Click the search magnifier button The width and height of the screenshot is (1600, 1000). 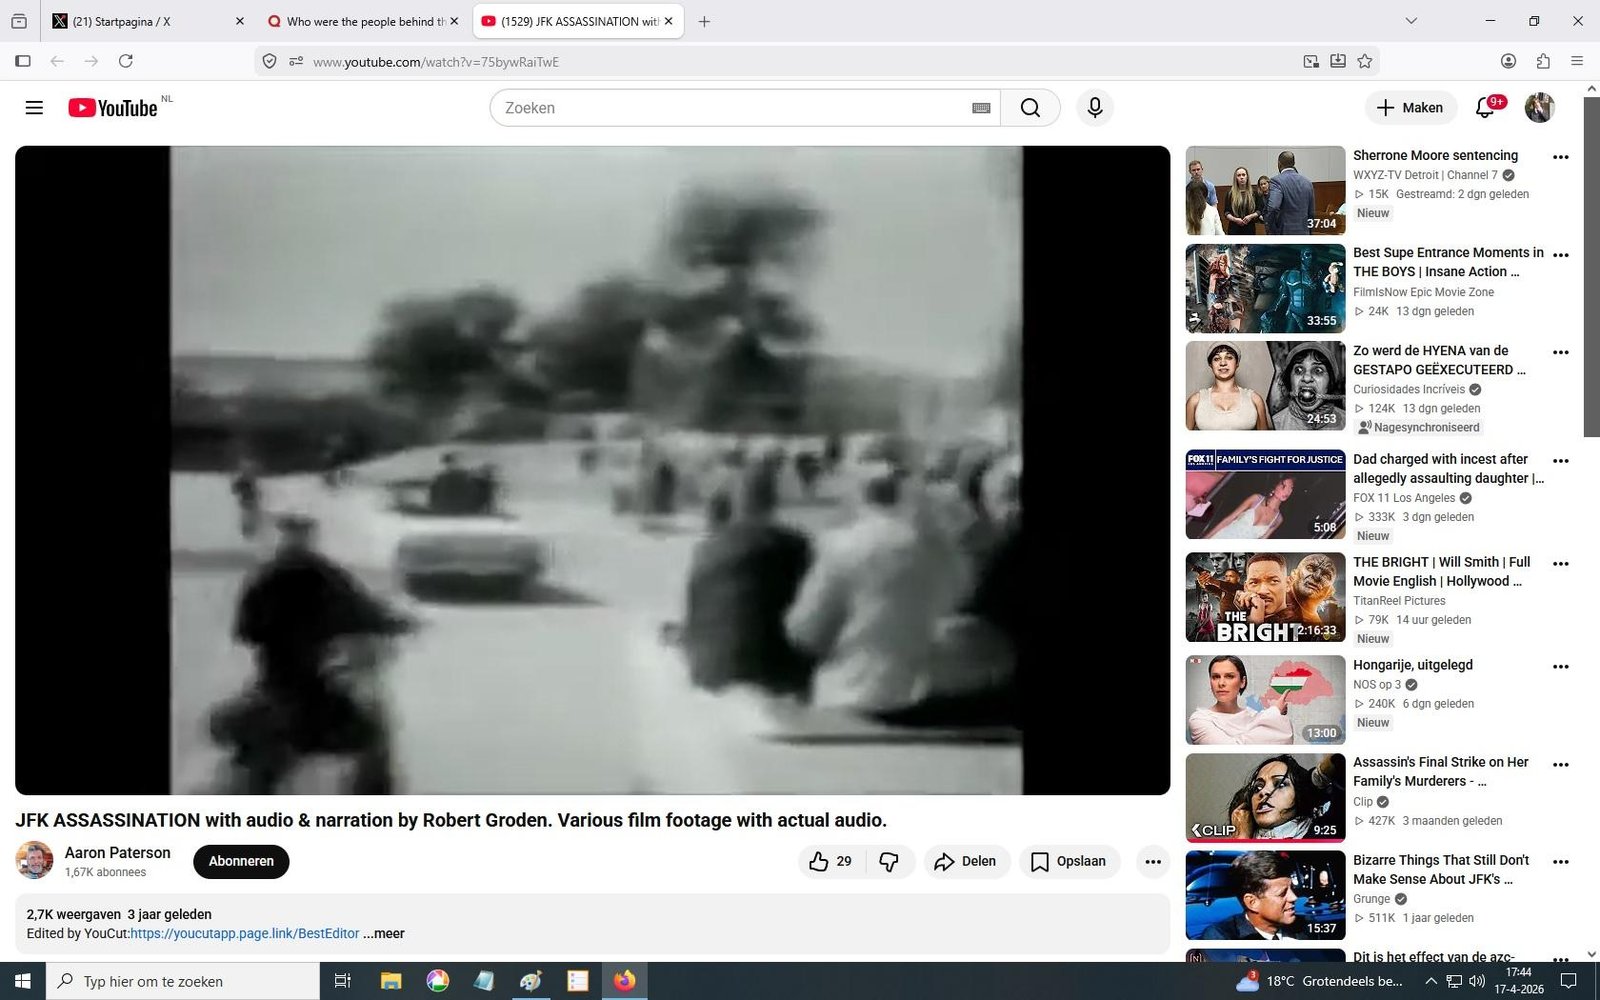pos(1030,108)
